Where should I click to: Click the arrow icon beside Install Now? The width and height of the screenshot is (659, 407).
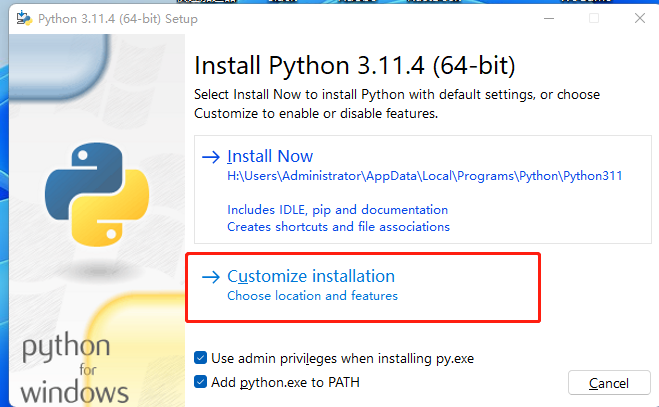tap(211, 157)
